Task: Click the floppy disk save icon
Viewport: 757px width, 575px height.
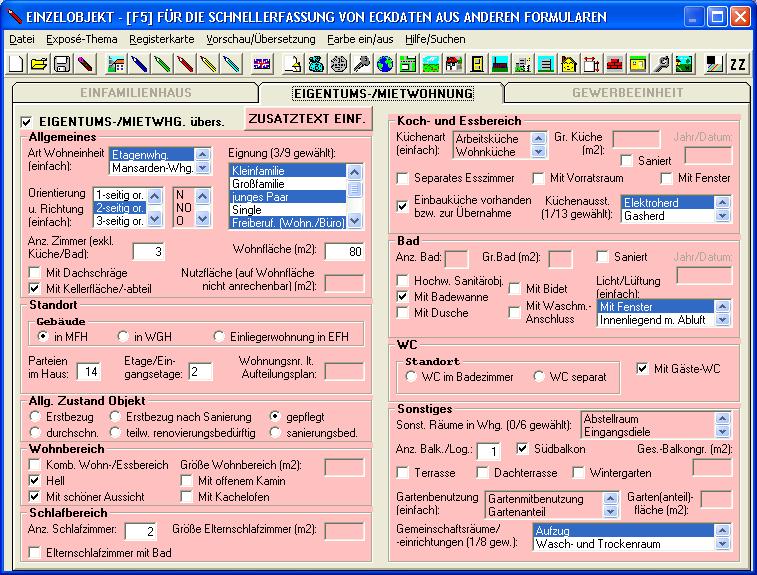Action: click(x=61, y=64)
